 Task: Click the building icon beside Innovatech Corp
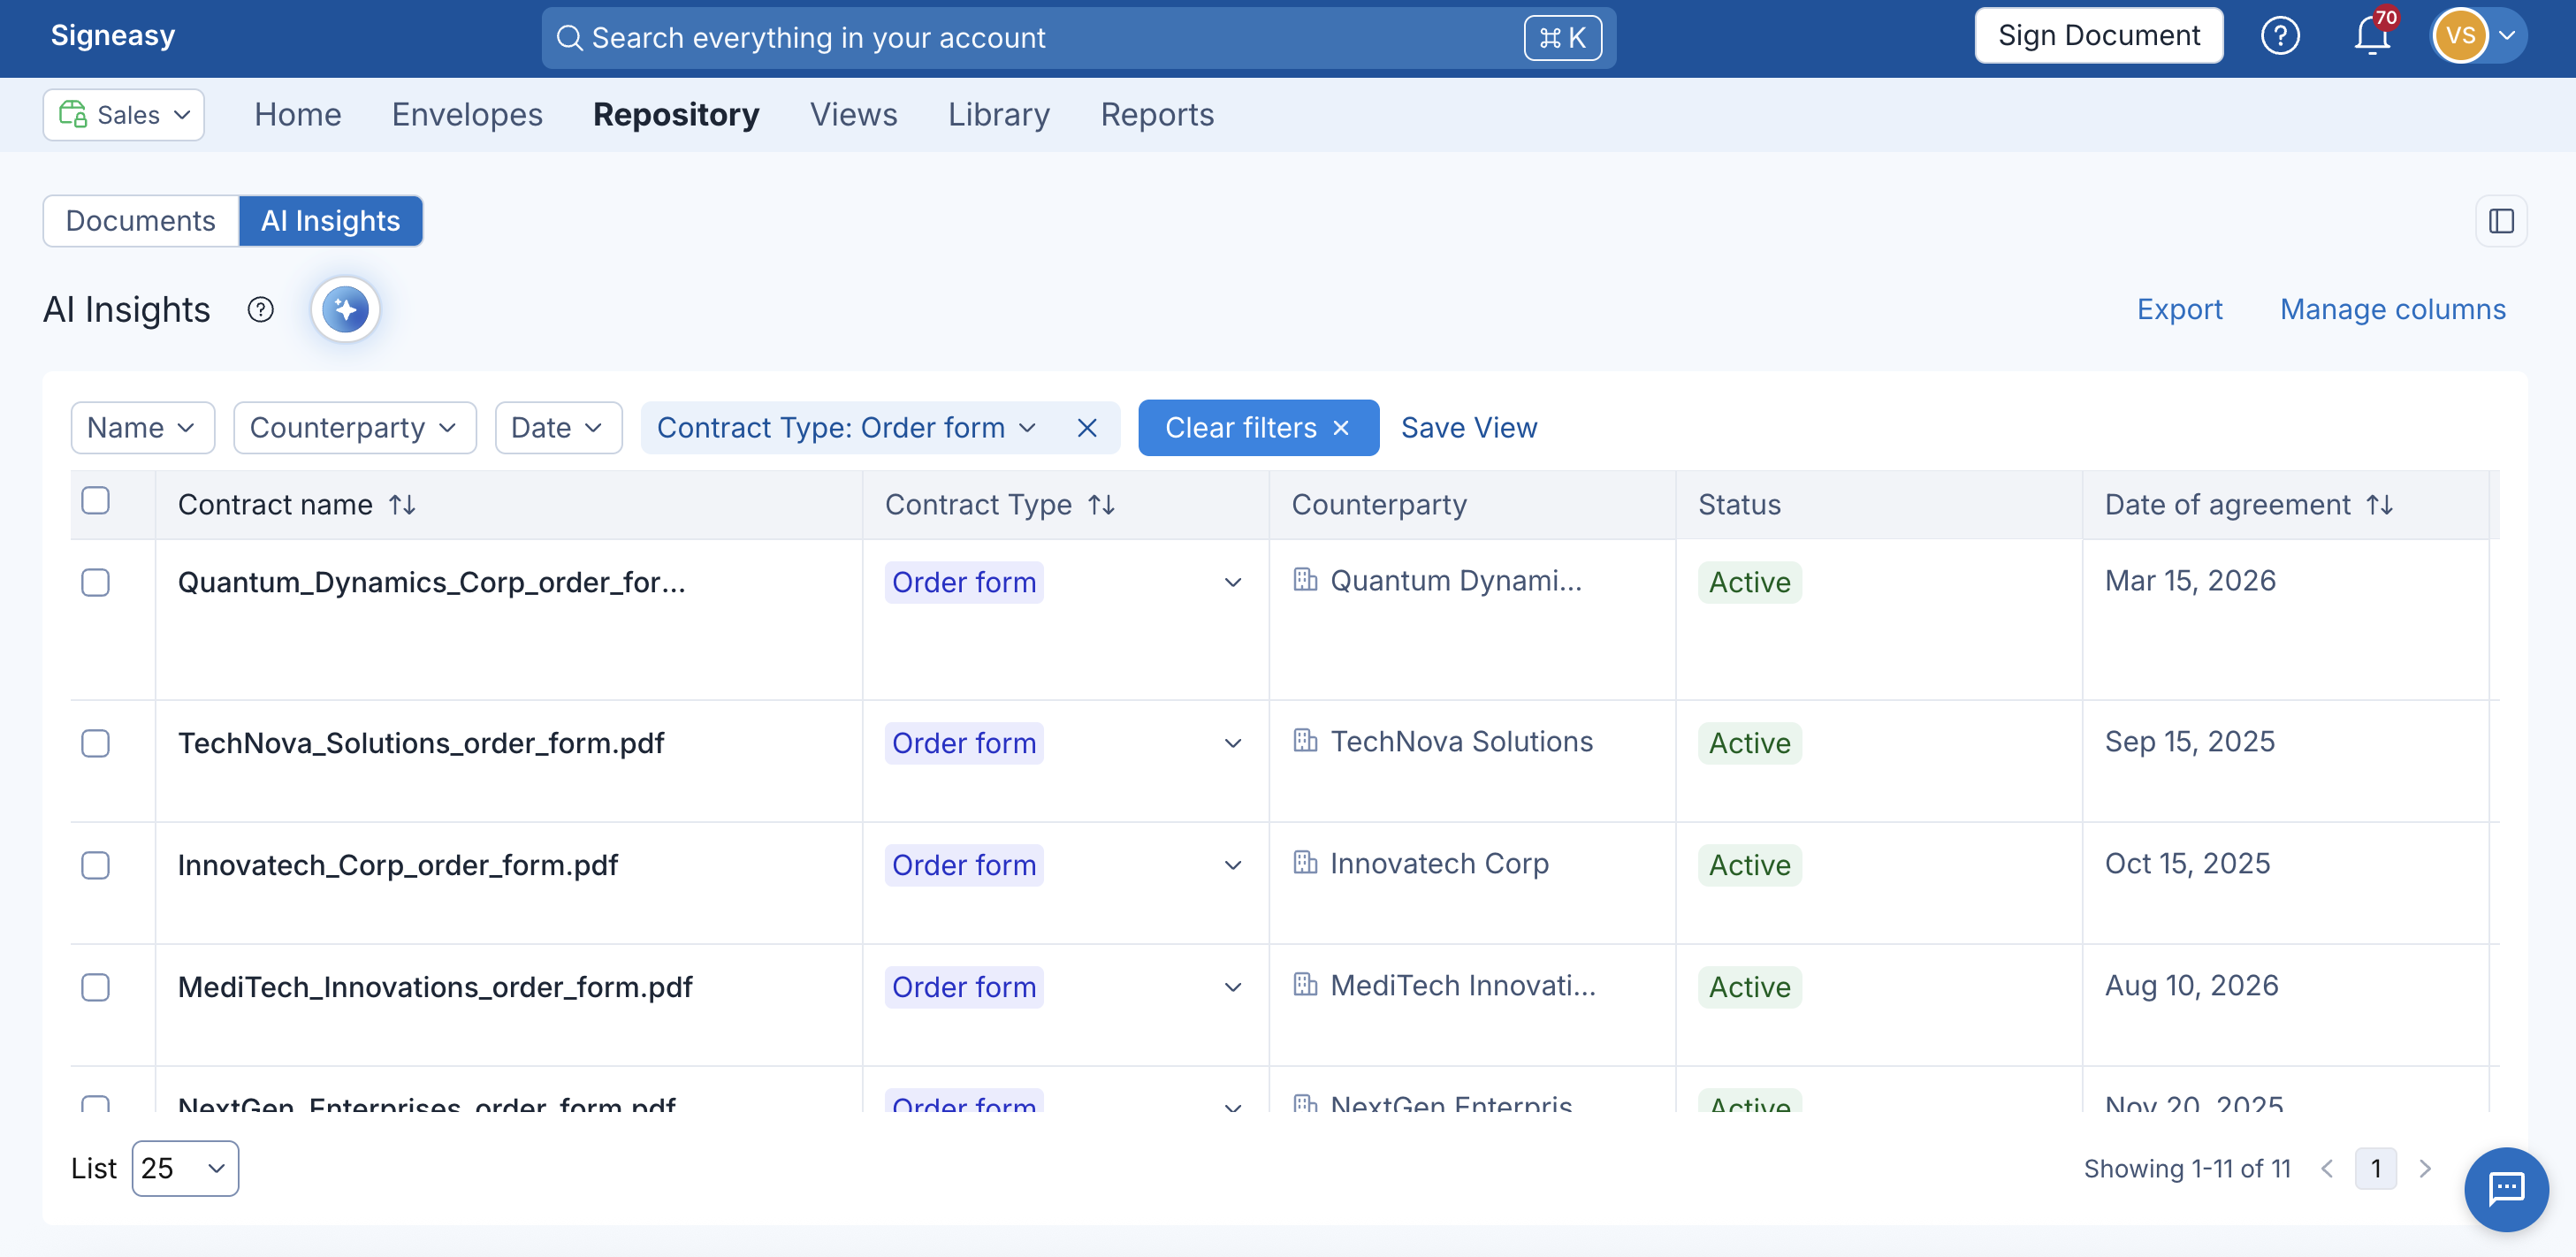pyautogui.click(x=1305, y=863)
